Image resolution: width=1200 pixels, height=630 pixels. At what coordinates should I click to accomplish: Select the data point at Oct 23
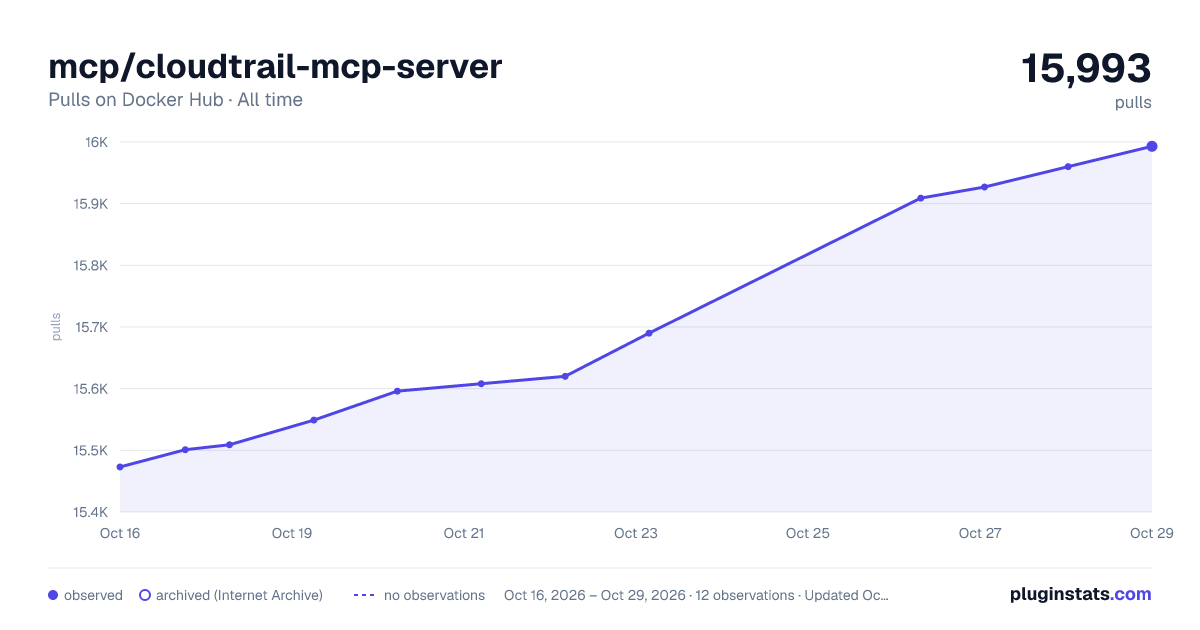click(649, 333)
